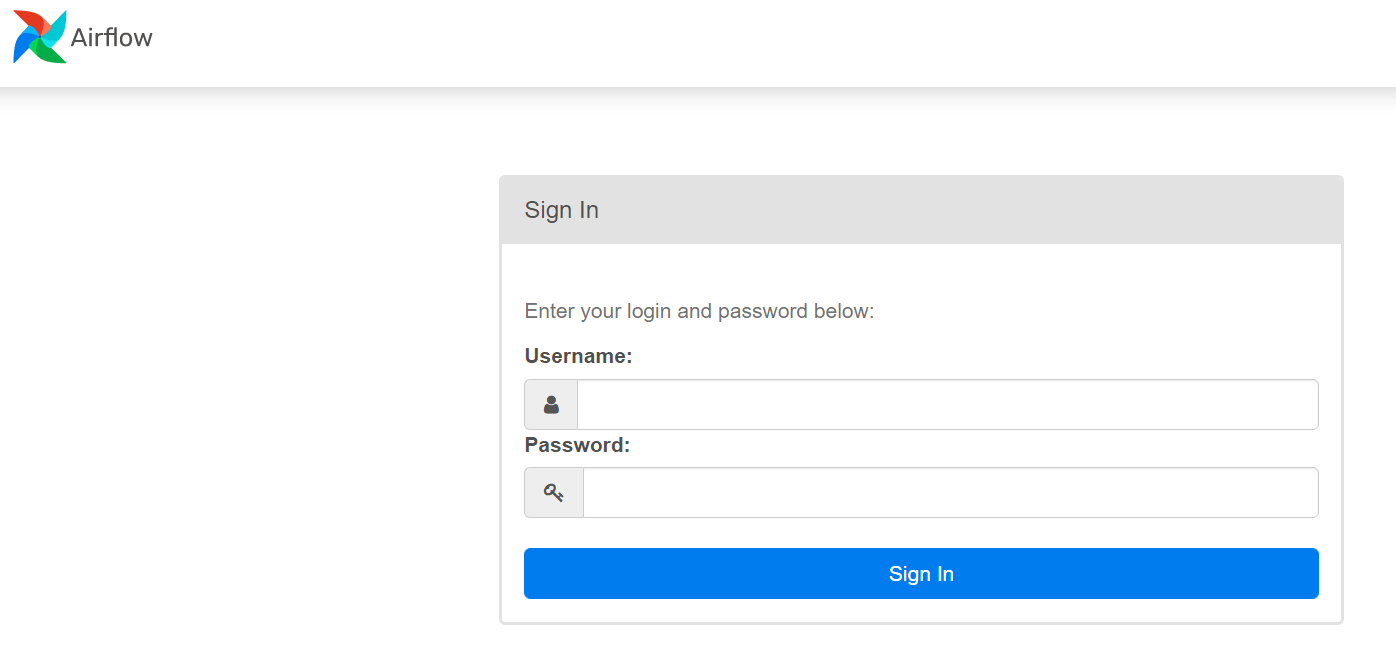Click the Username label

pos(578,356)
